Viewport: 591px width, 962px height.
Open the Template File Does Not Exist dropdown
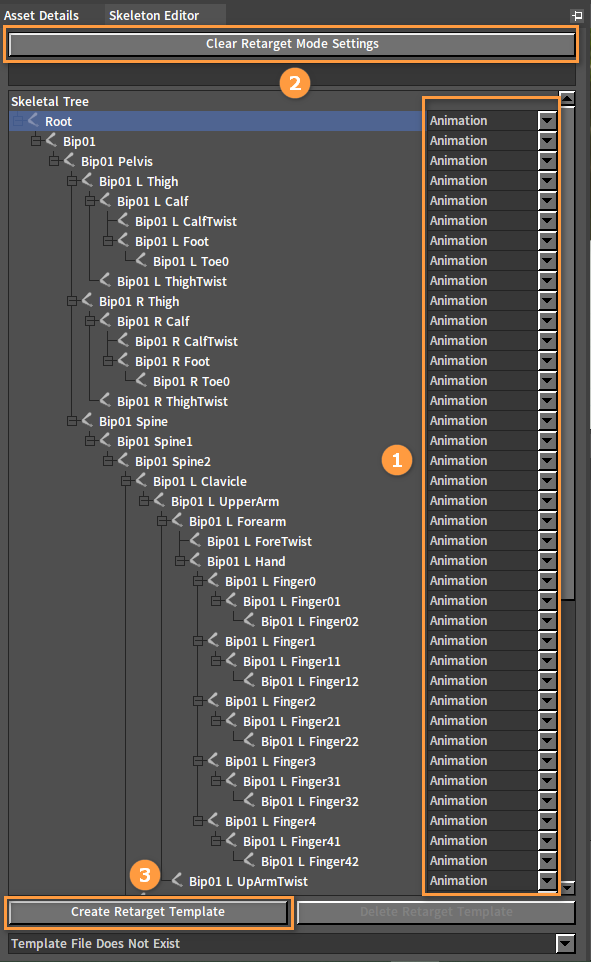click(565, 943)
